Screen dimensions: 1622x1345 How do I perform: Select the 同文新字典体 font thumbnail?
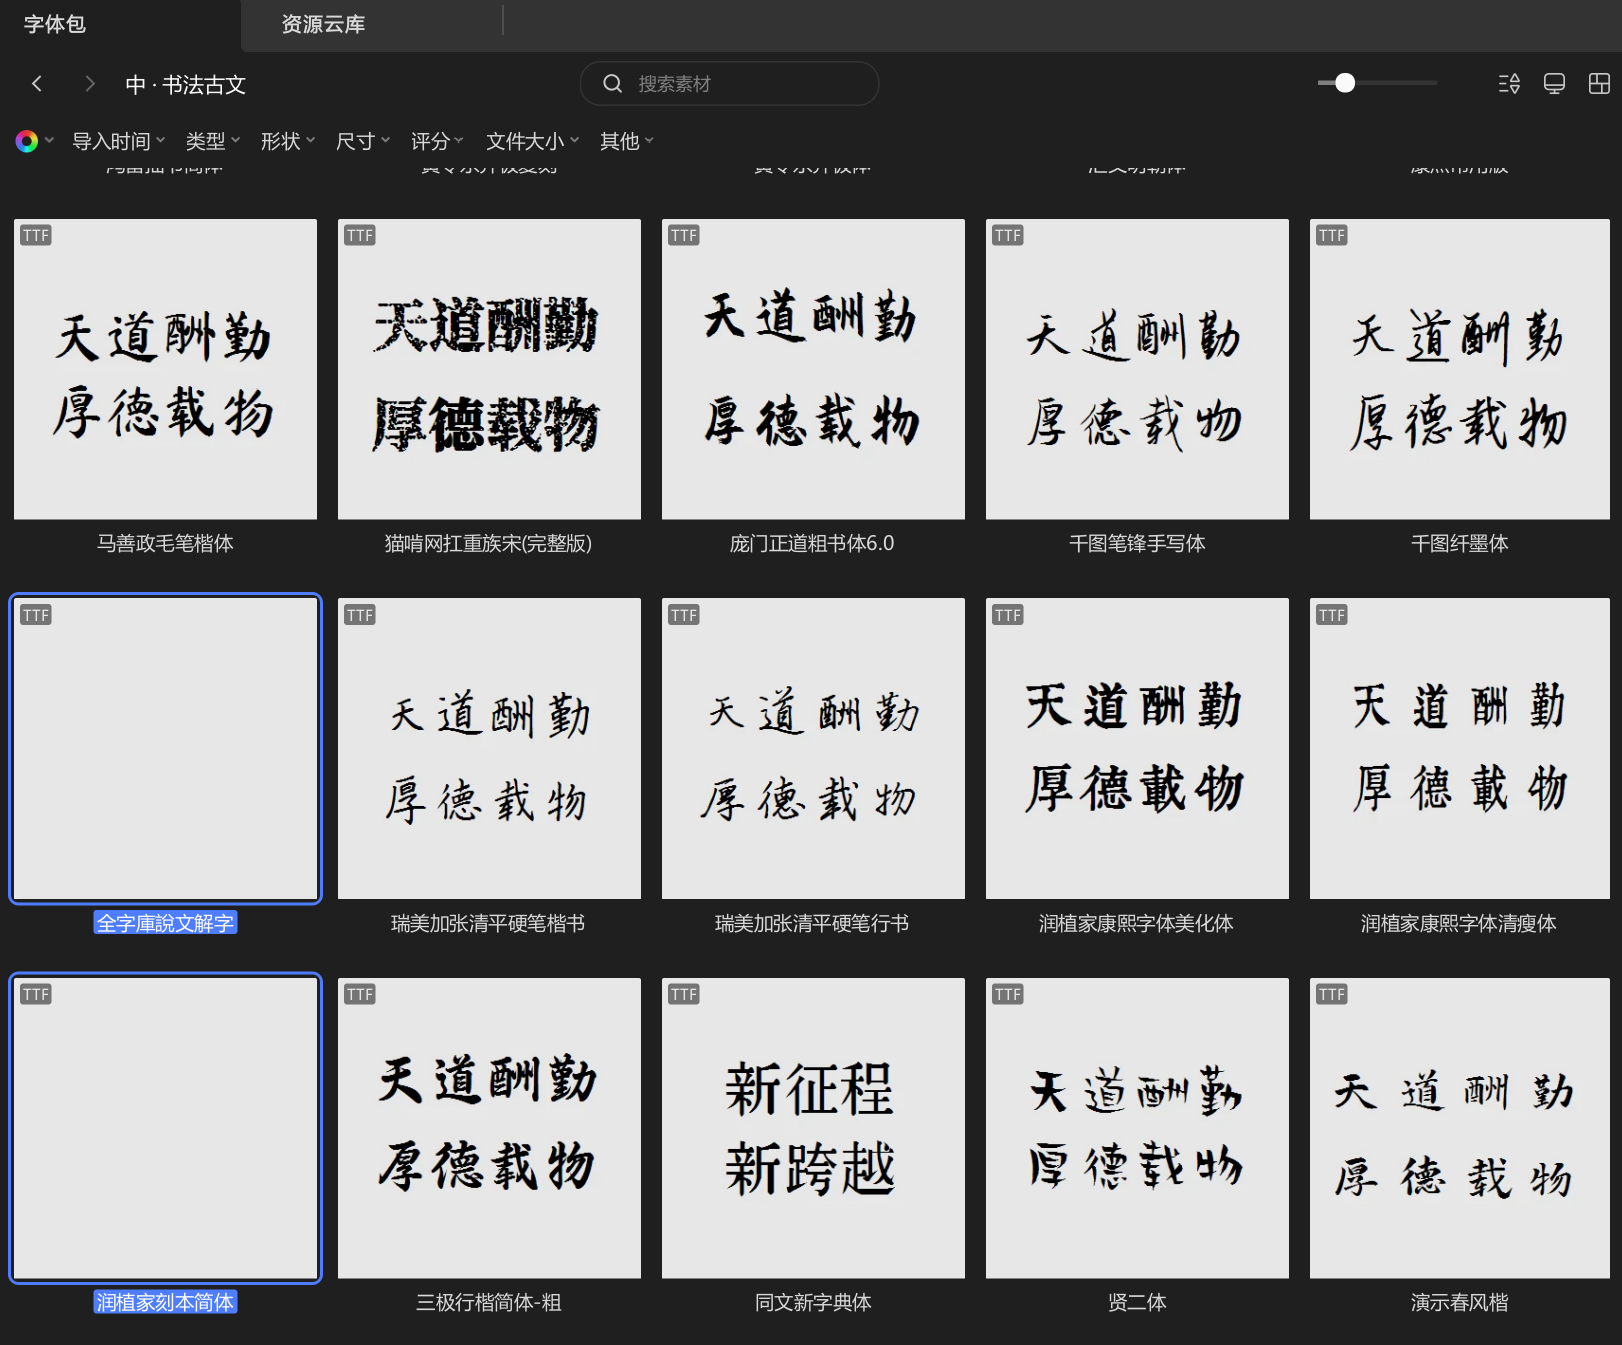point(813,1128)
